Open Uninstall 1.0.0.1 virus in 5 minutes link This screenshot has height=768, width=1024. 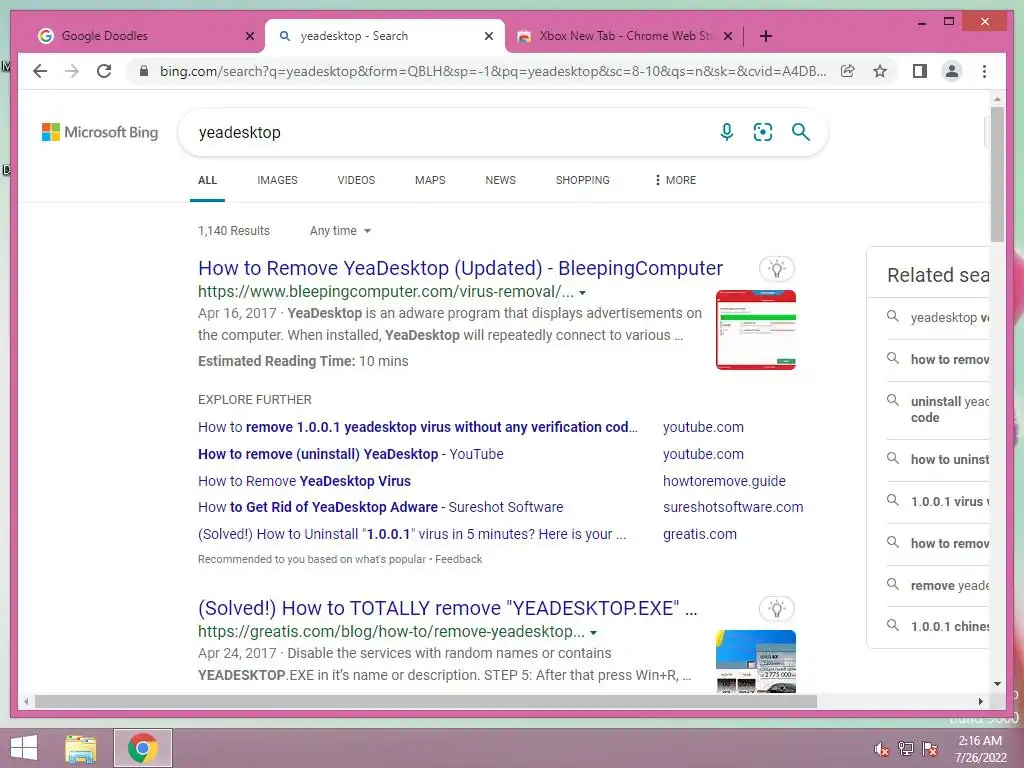[412, 534]
